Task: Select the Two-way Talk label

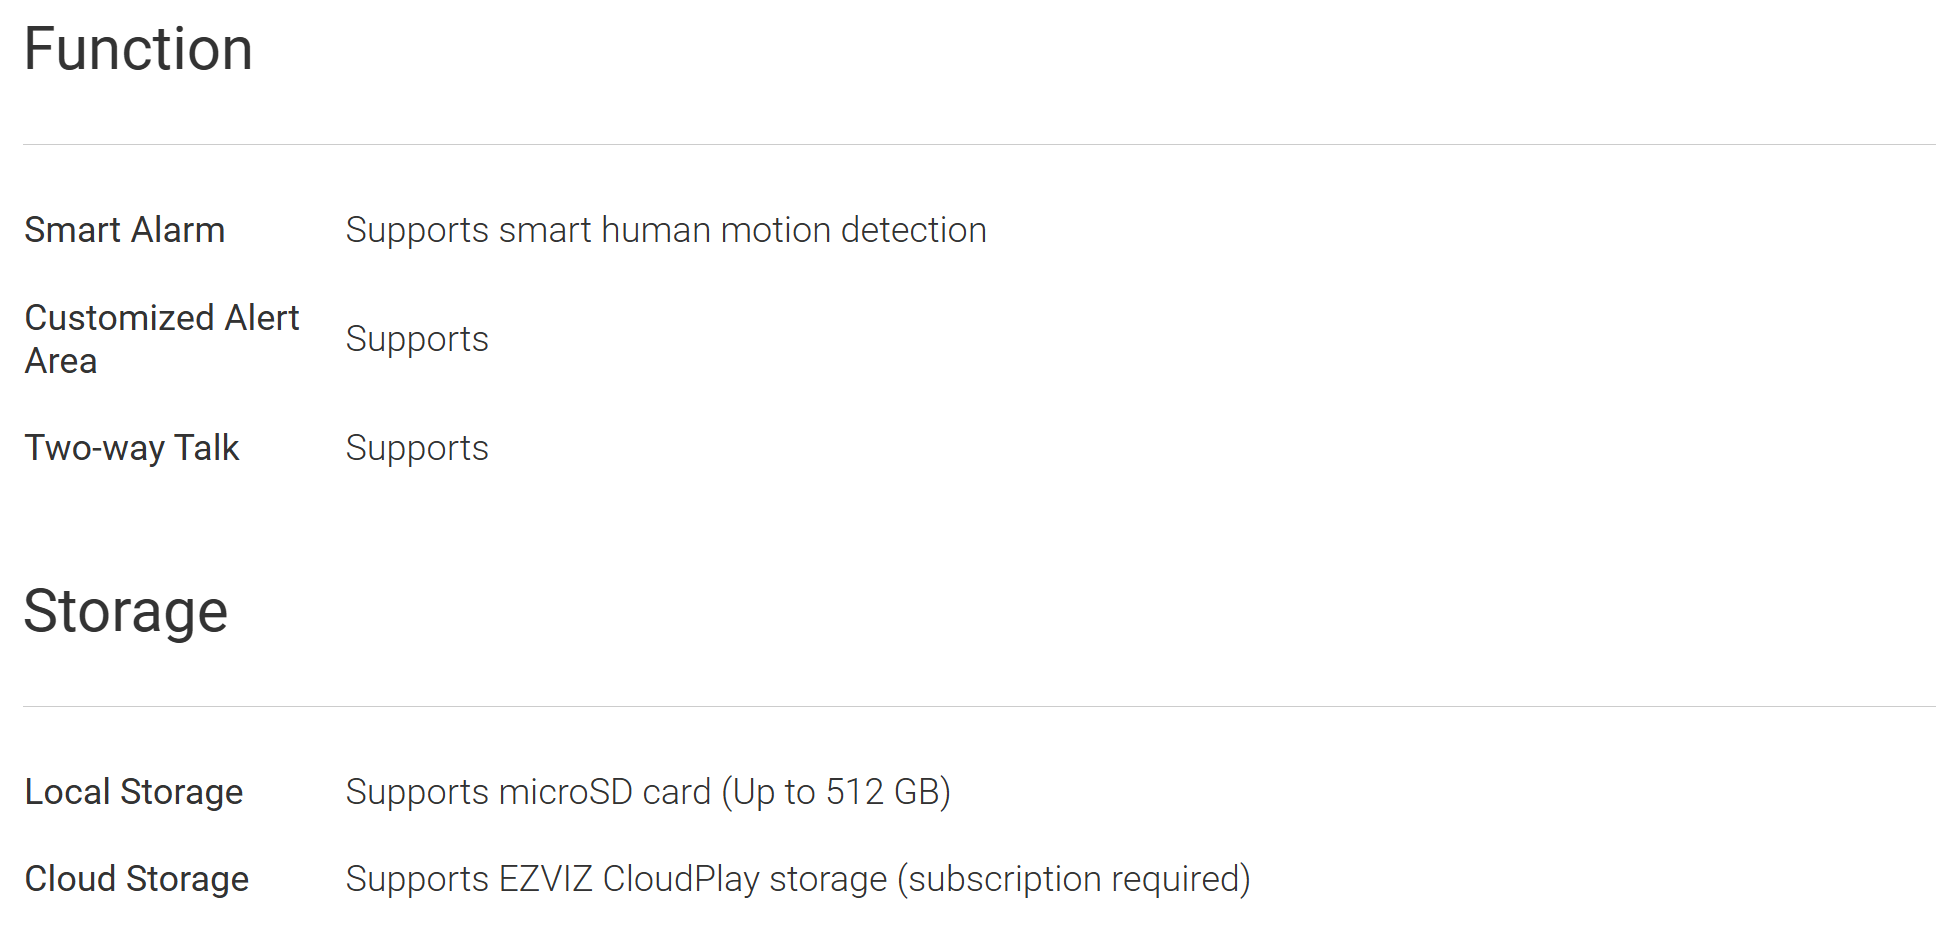Action: tap(132, 448)
